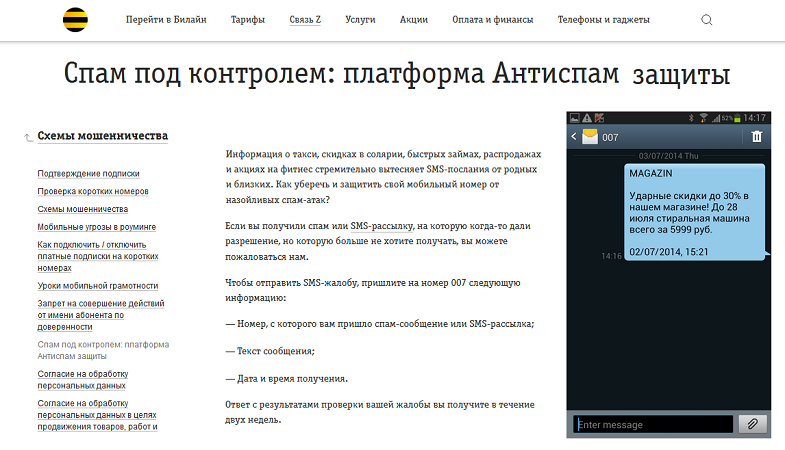Tap the image icon in phone status bar

click(575, 118)
